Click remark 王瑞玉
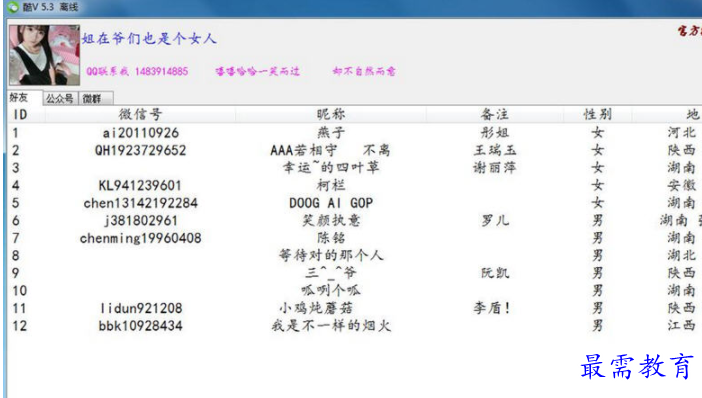 (495, 150)
